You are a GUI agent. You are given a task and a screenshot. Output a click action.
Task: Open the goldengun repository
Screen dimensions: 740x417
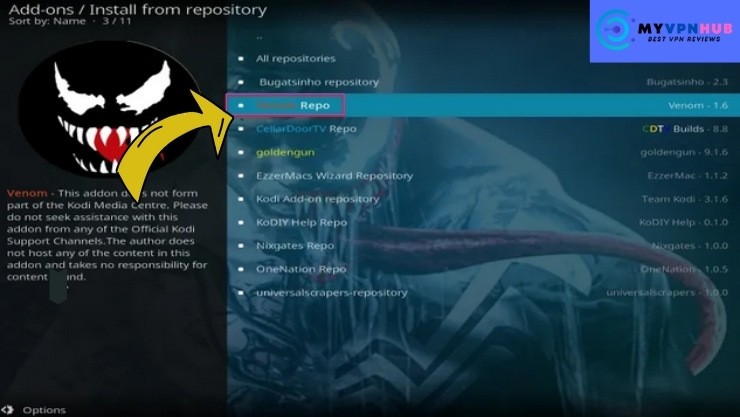(x=481, y=152)
